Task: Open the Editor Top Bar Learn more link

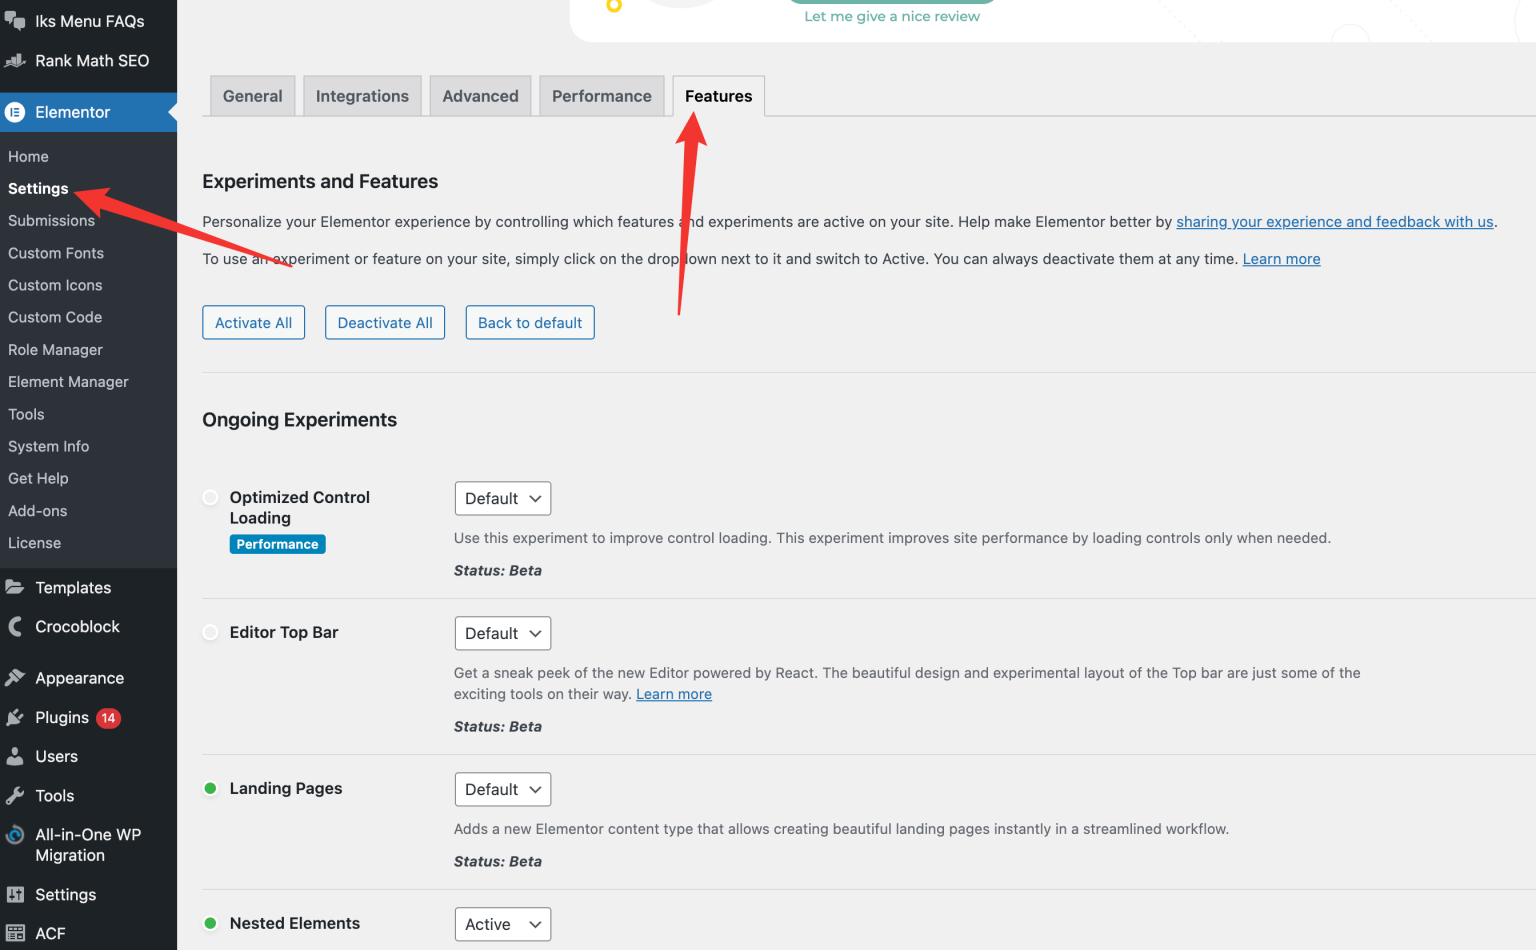Action: 673,693
